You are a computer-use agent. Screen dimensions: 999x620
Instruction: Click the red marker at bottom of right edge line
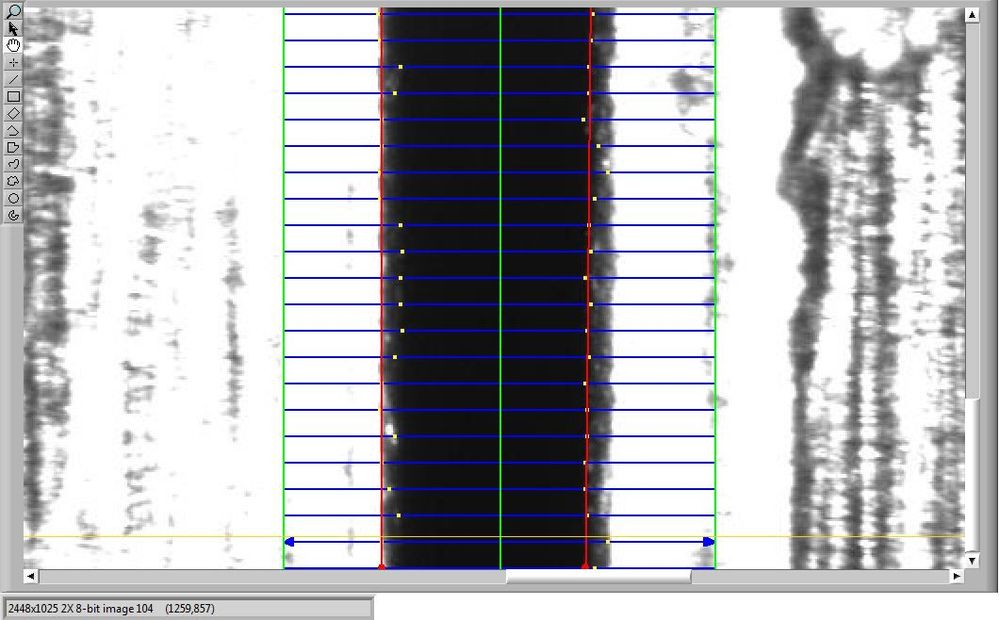tap(585, 566)
